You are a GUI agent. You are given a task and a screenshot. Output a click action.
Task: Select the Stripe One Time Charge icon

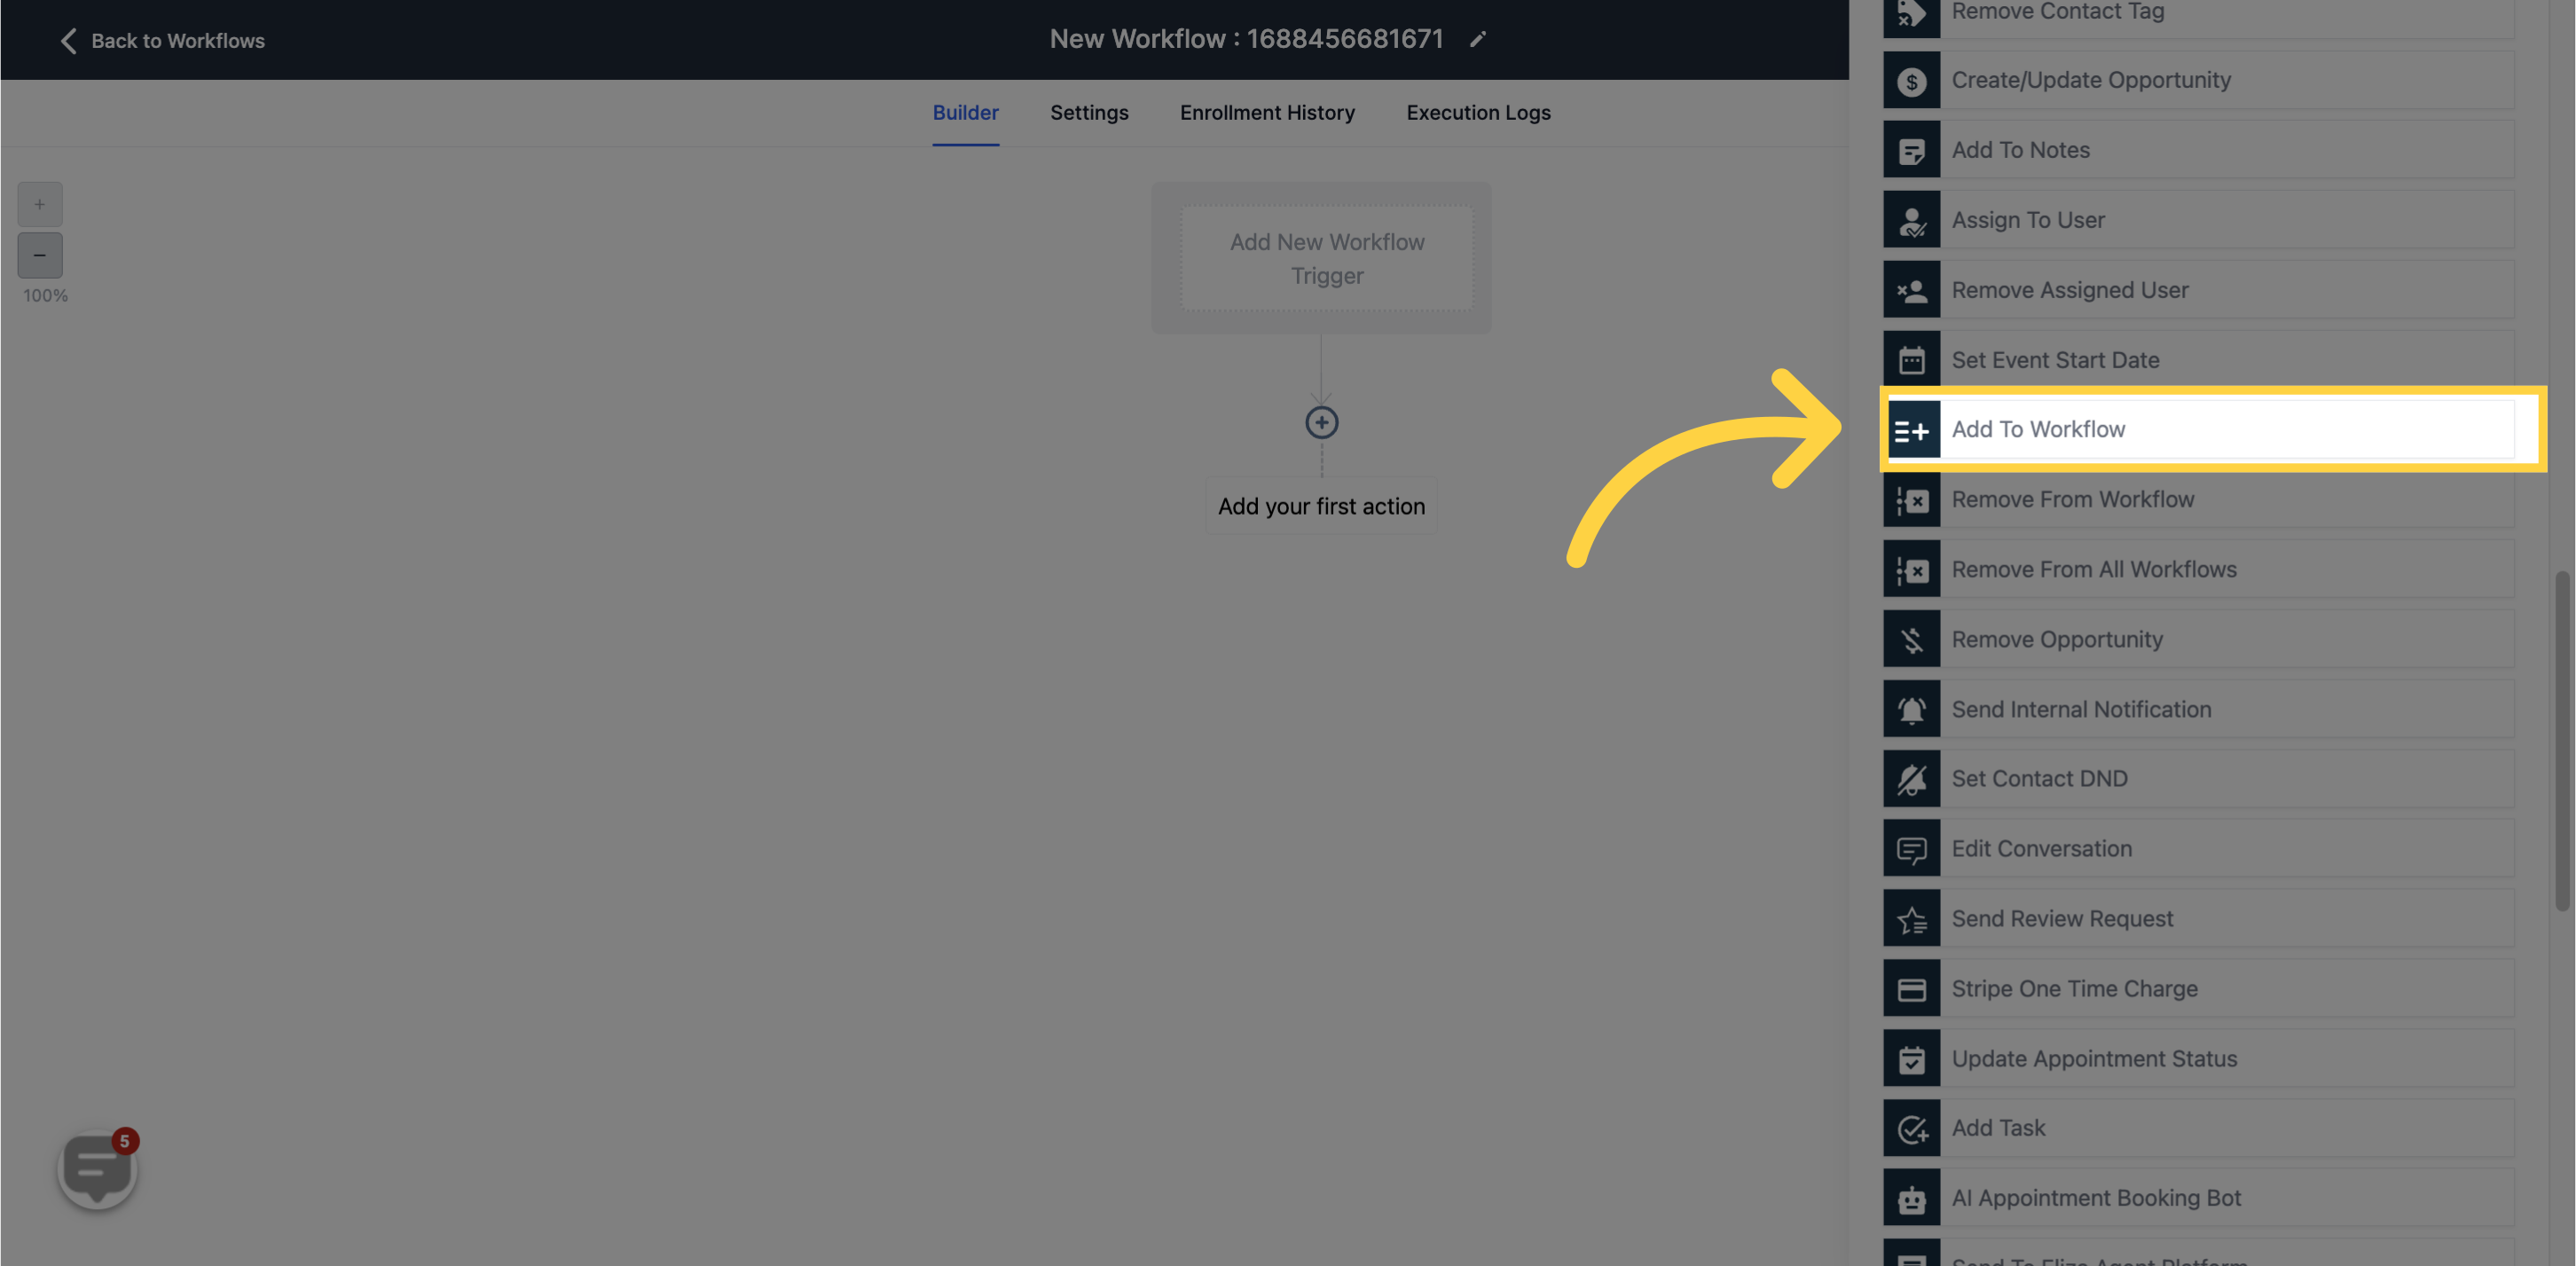click(x=1911, y=987)
